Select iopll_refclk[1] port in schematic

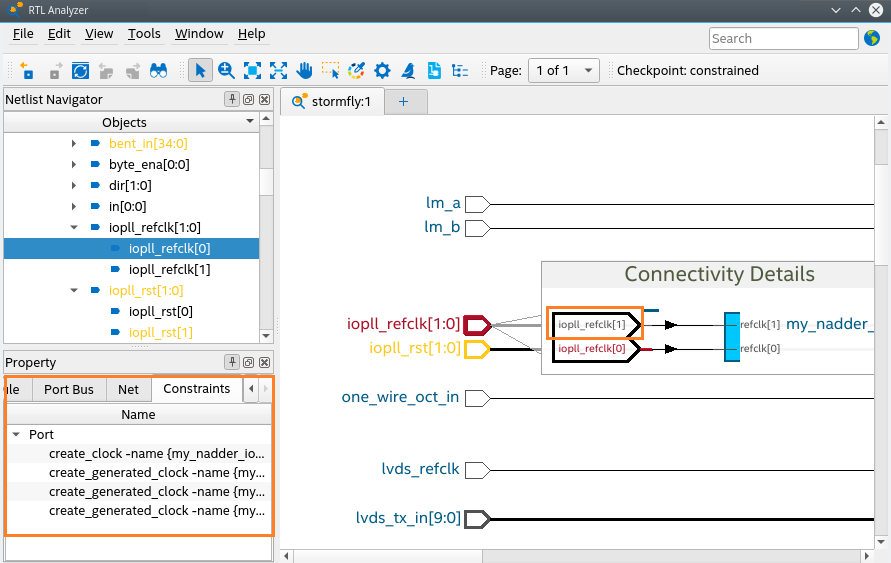(x=594, y=324)
